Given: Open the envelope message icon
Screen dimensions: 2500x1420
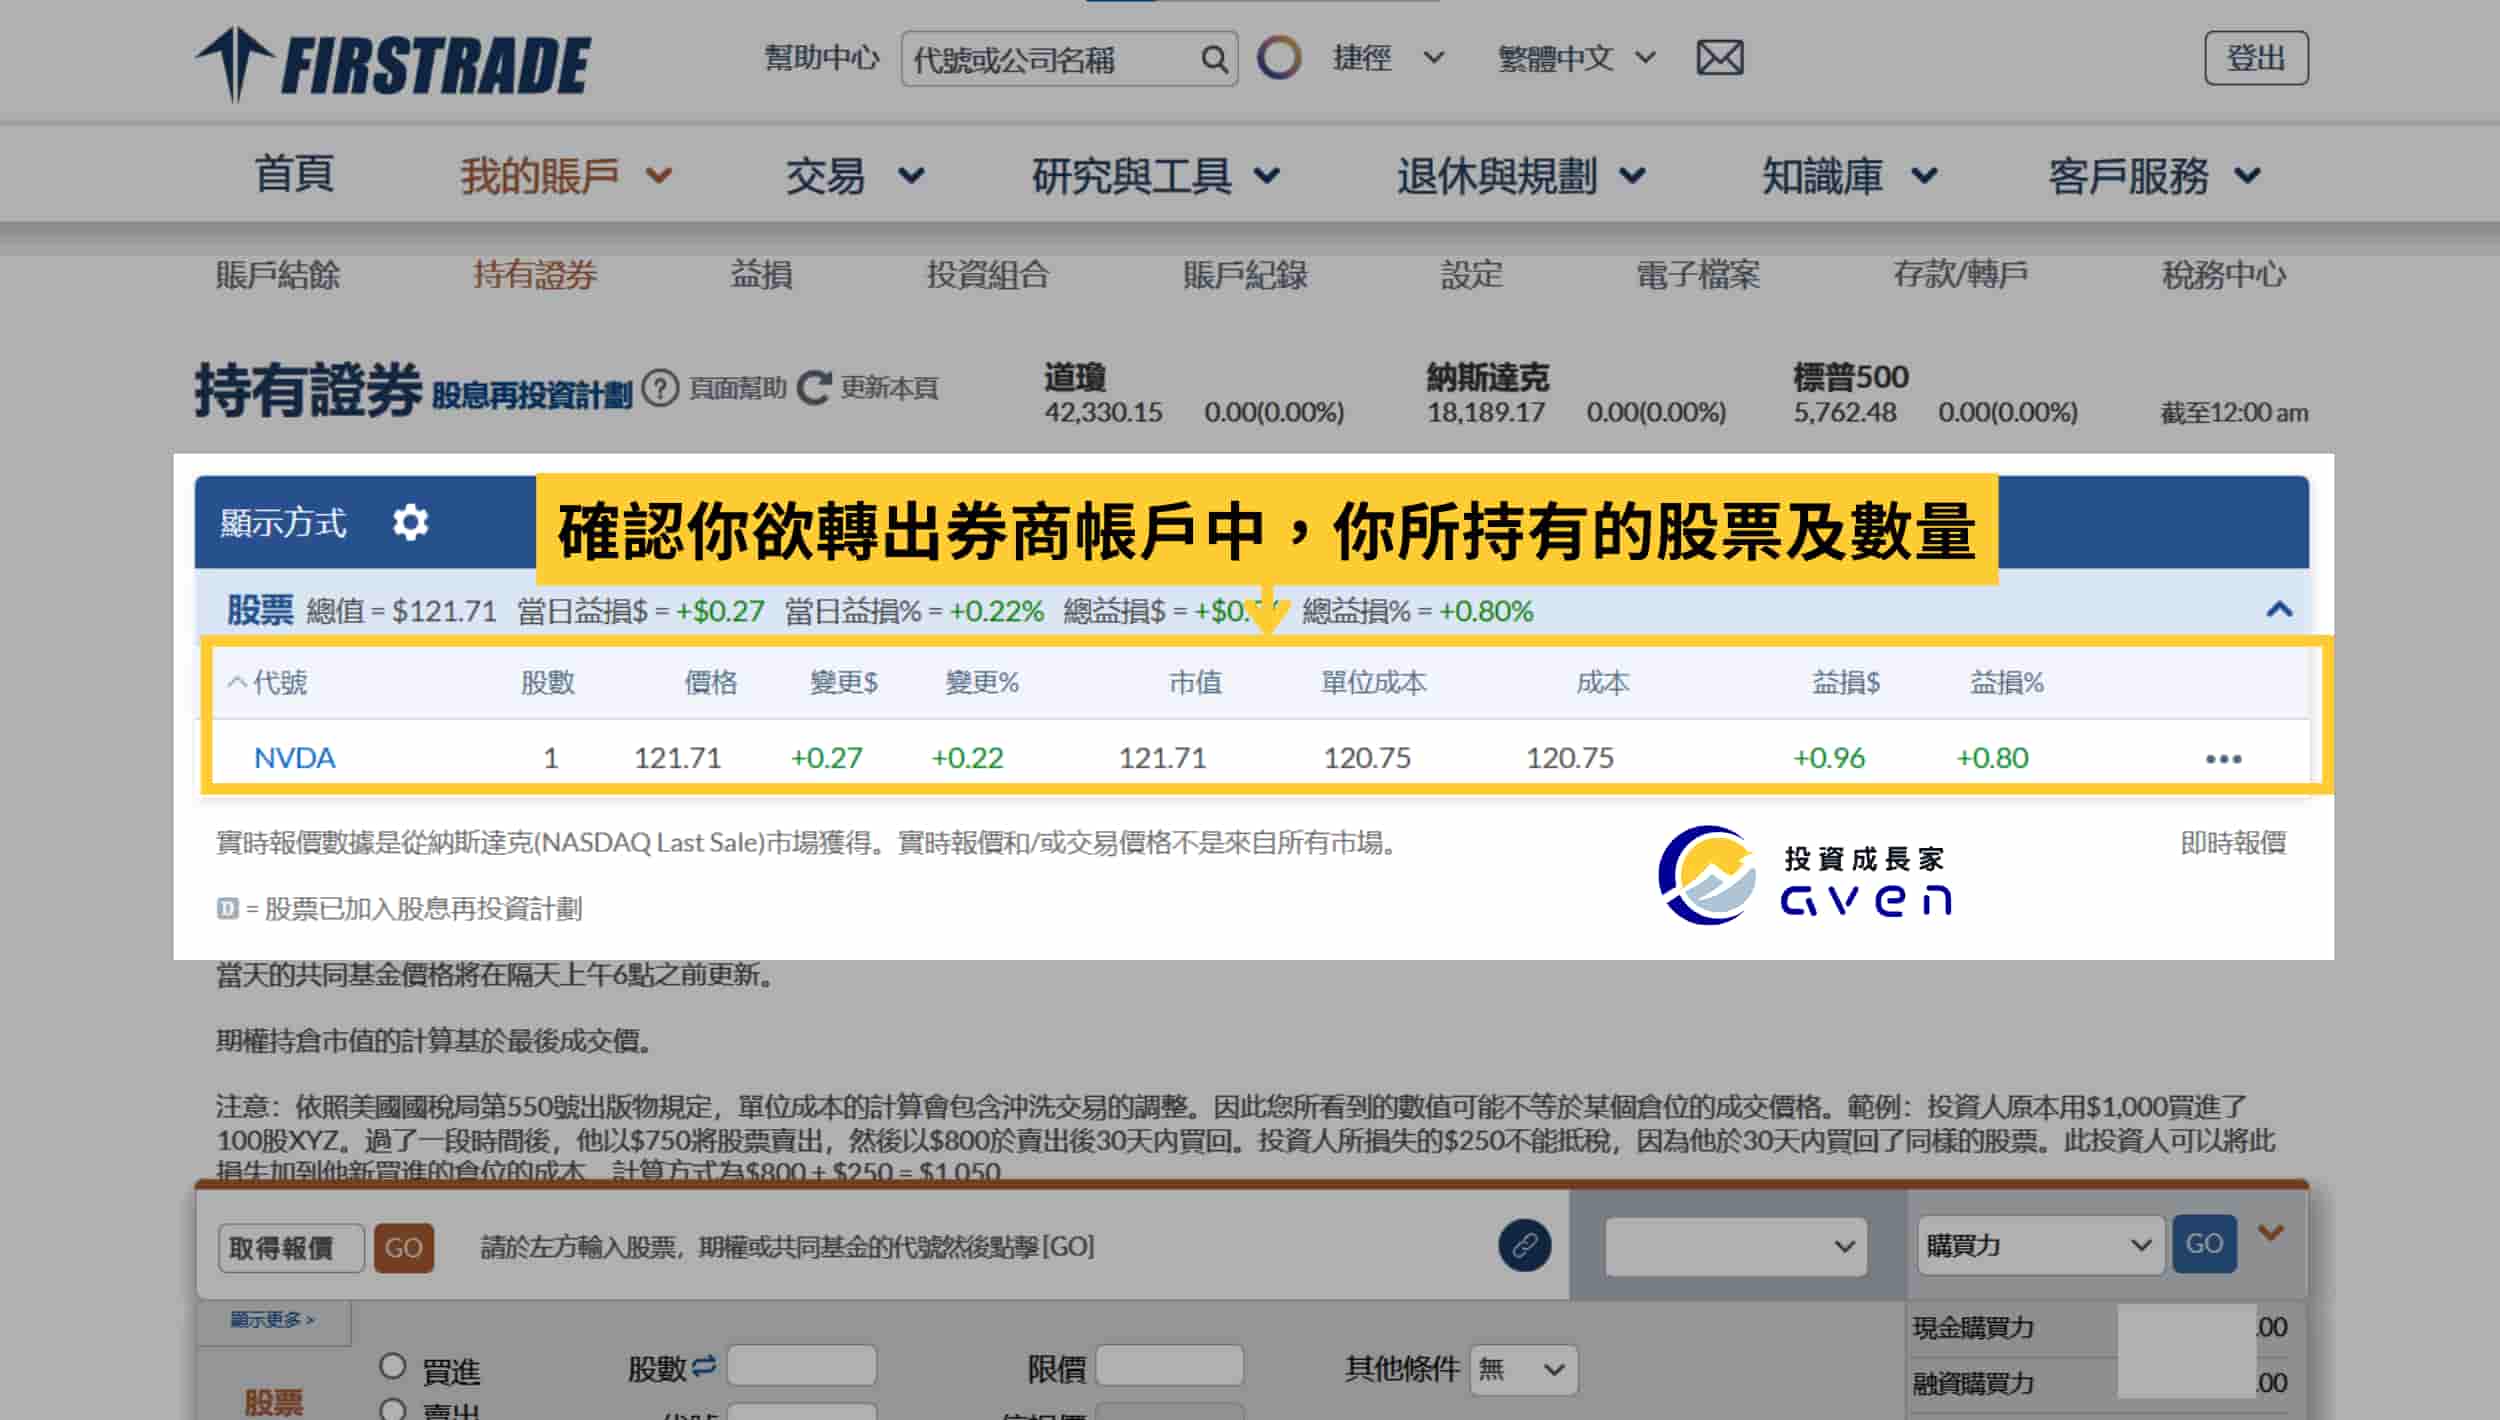Looking at the screenshot, I should (1718, 58).
